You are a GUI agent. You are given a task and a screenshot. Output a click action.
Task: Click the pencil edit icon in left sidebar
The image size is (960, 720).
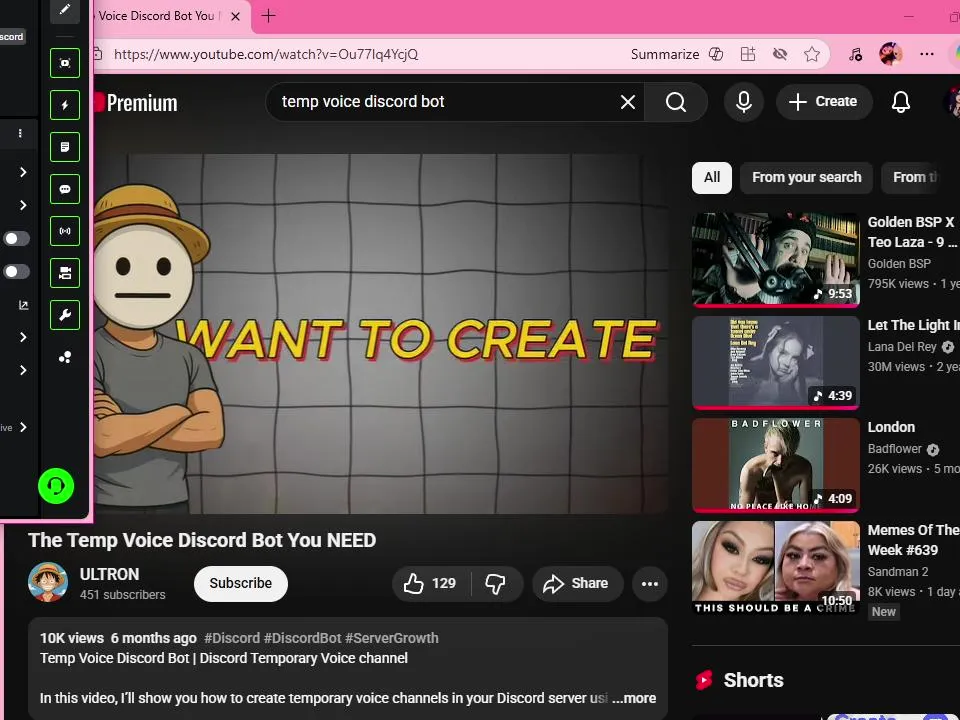[65, 10]
